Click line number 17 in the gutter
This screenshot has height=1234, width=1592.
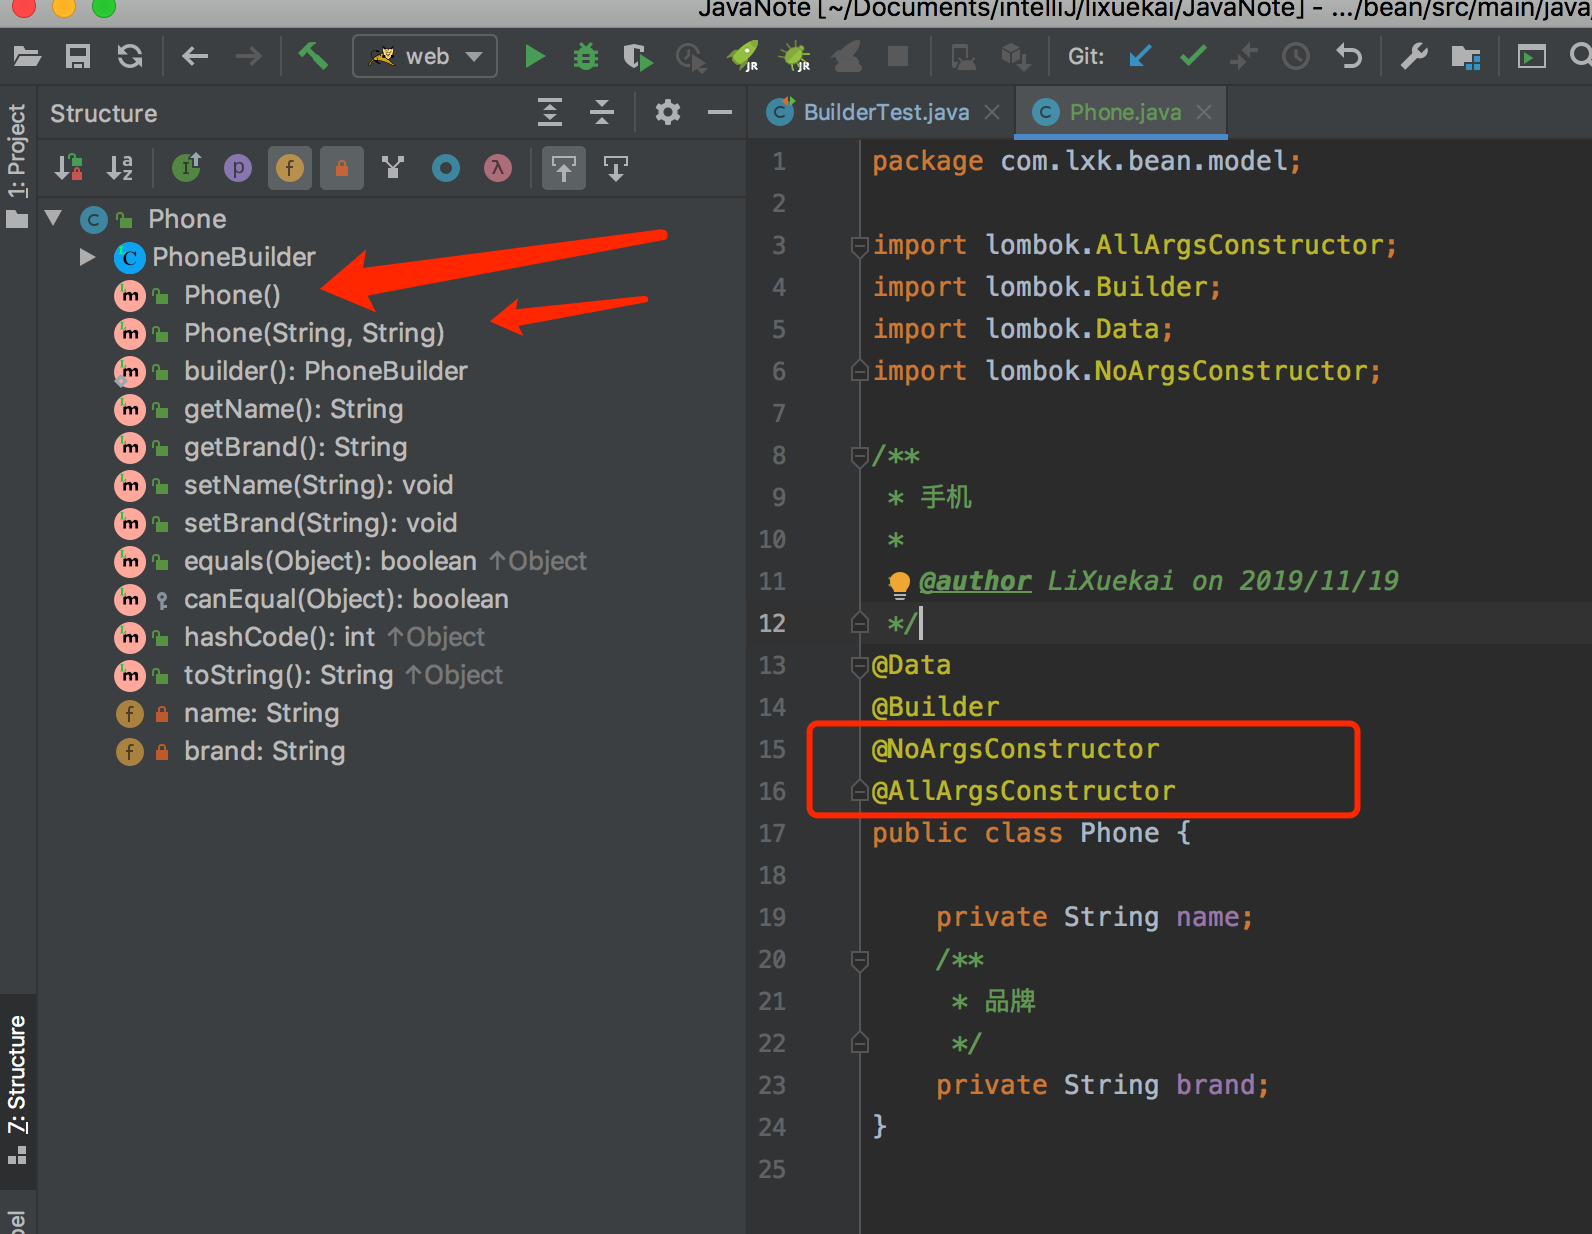point(772,833)
